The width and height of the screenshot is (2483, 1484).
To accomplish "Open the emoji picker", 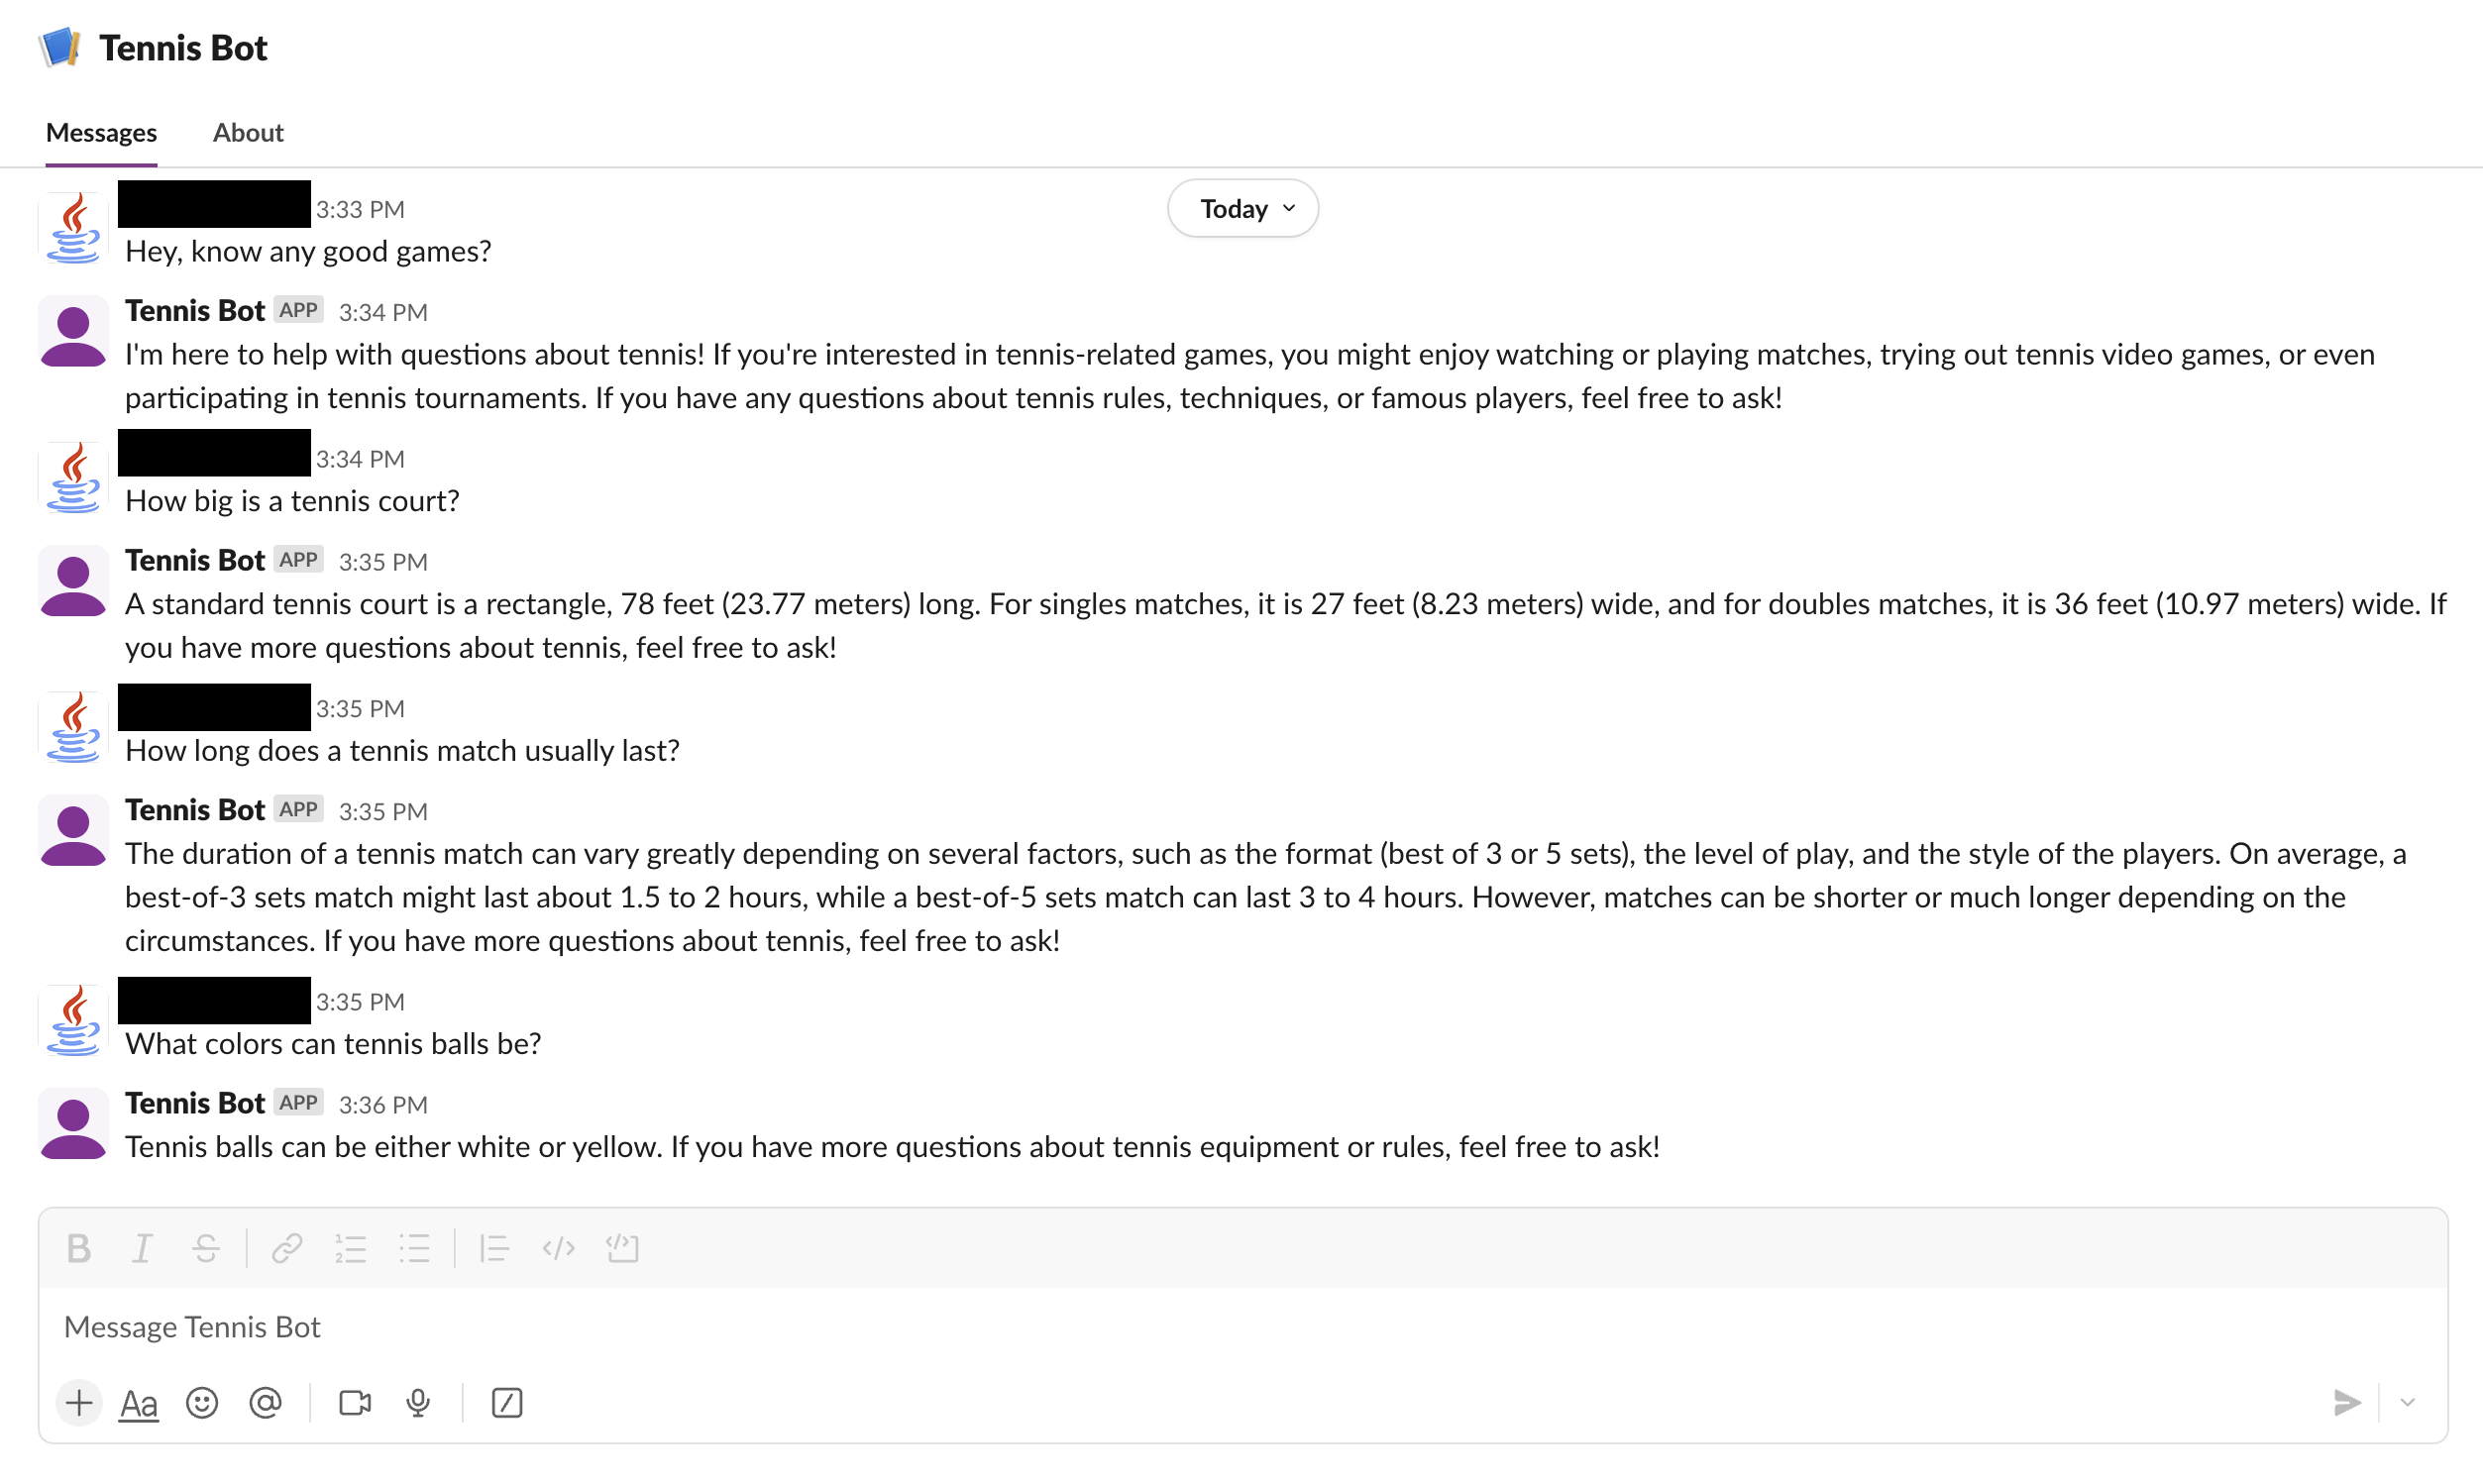I will [202, 1402].
